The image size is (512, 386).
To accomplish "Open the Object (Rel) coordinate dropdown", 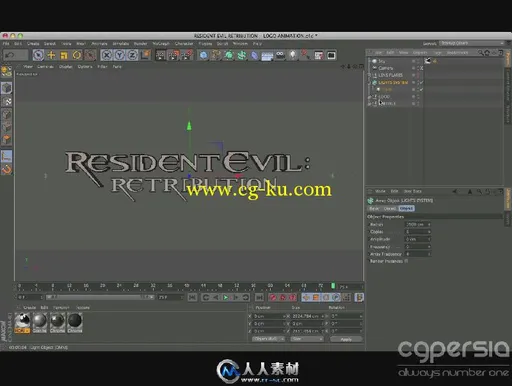I will pos(268,339).
